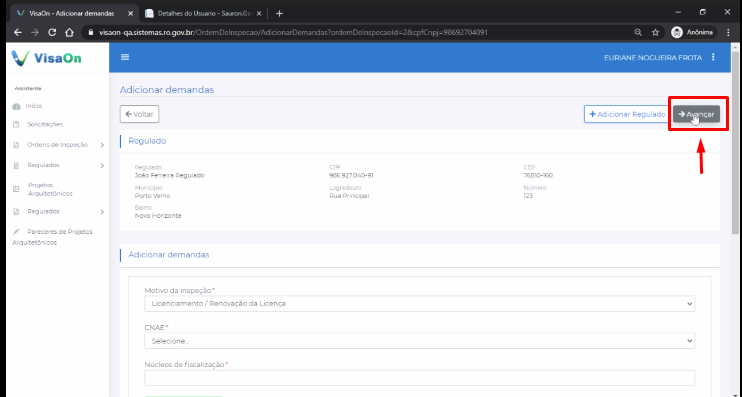Viewport: 742px width, 397px height.
Task: Open a new browser tab with the plus icon
Action: tap(279, 13)
